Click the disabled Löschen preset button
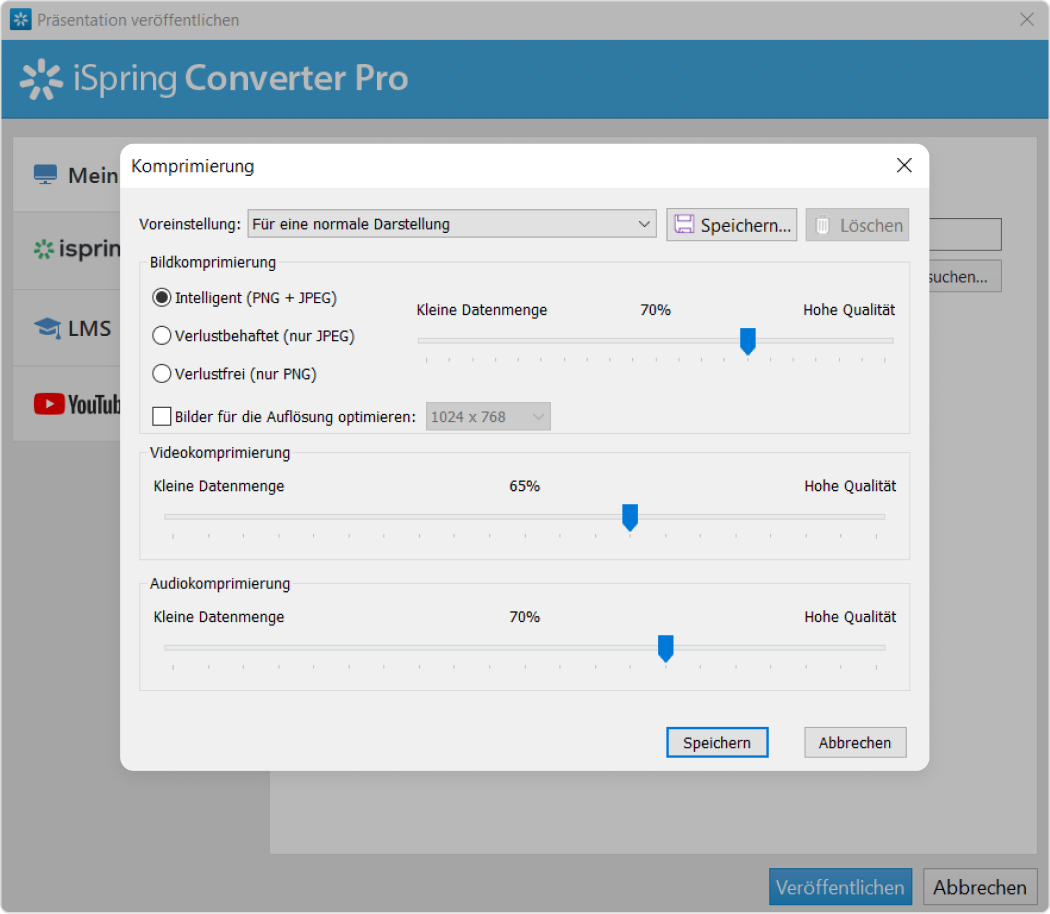This screenshot has width=1050, height=914. (857, 224)
